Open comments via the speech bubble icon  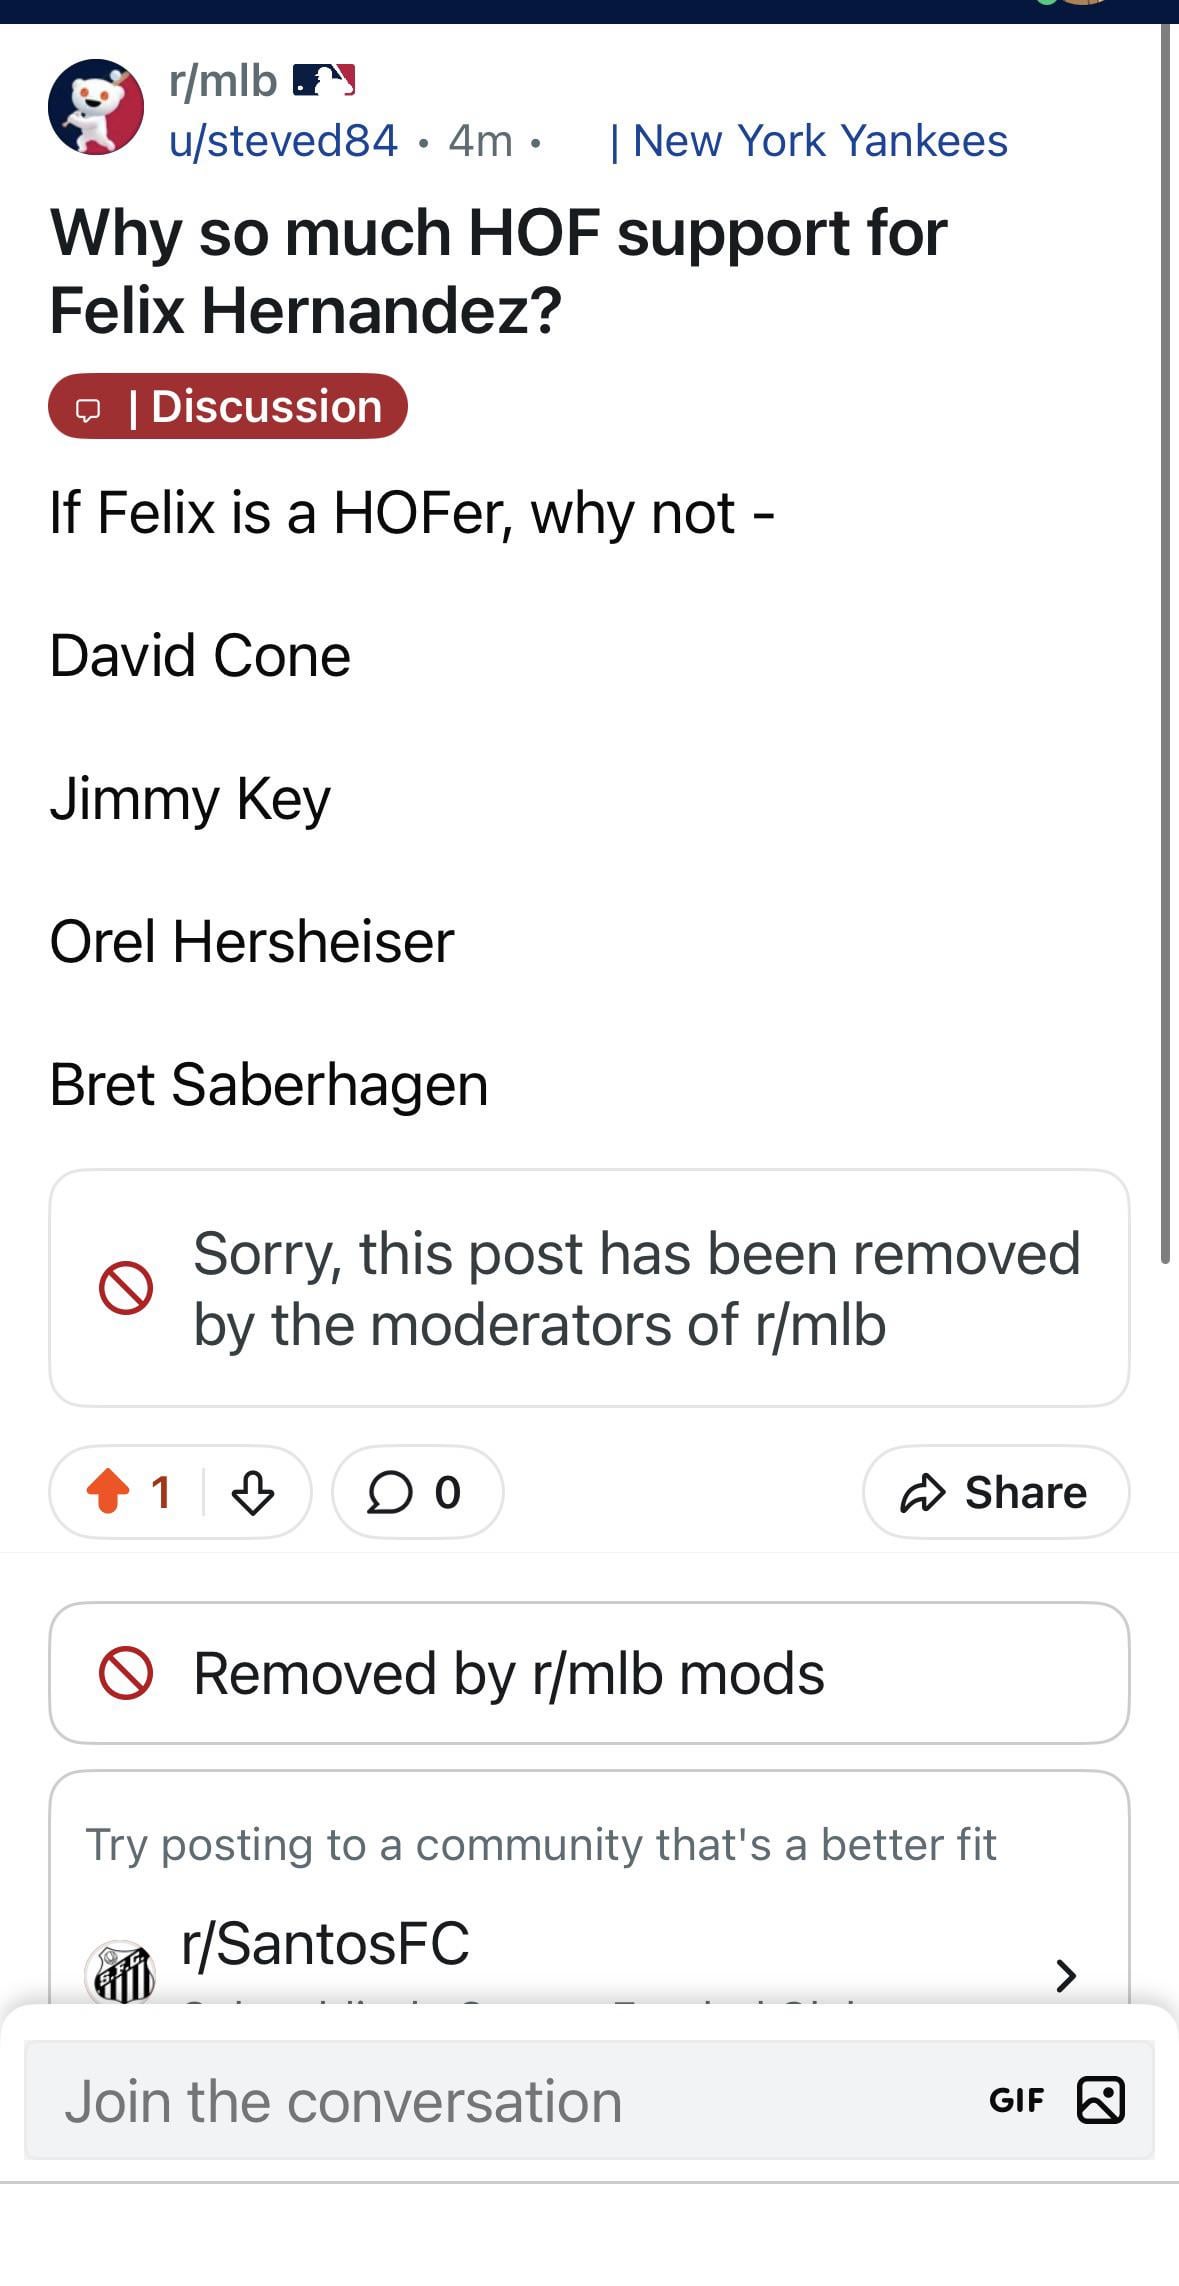tap(389, 1493)
